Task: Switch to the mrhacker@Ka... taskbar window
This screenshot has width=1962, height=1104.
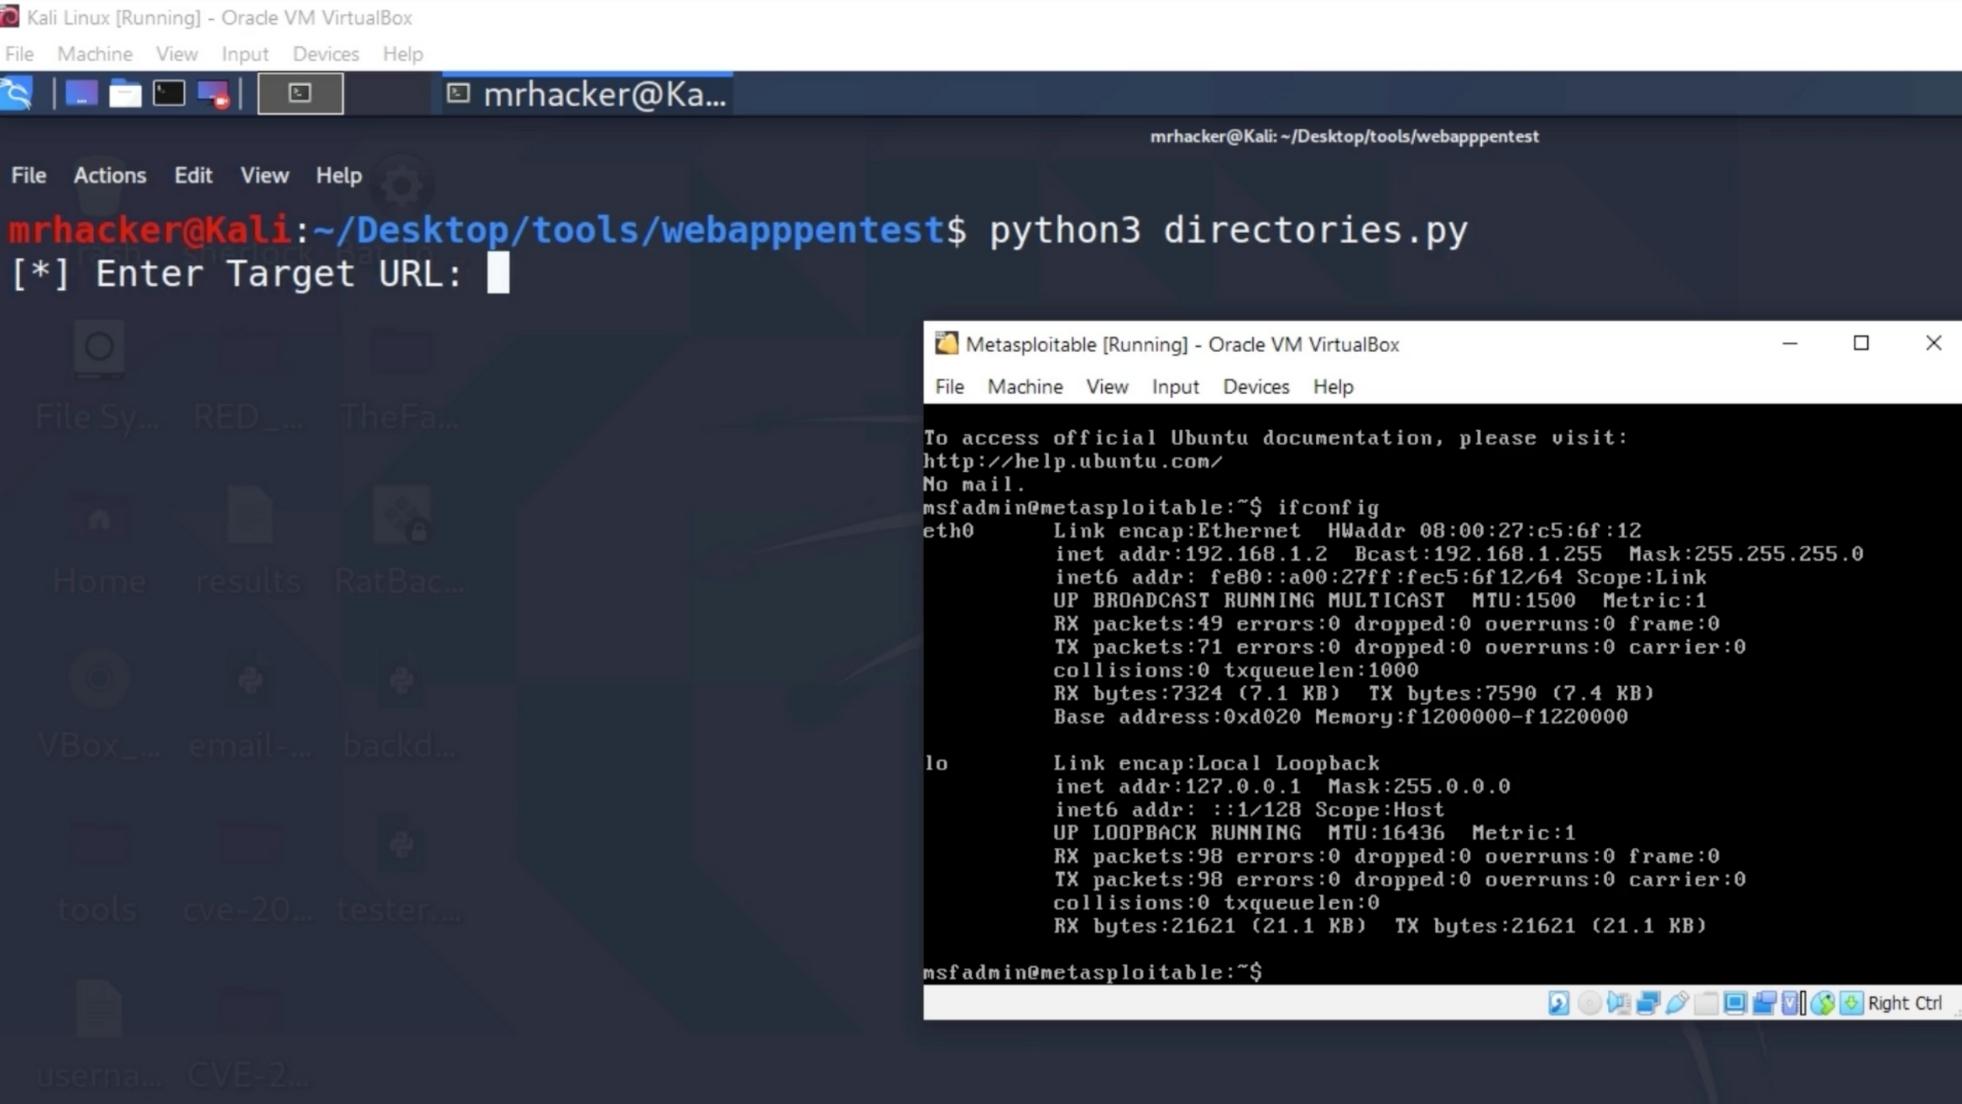Action: tap(588, 94)
